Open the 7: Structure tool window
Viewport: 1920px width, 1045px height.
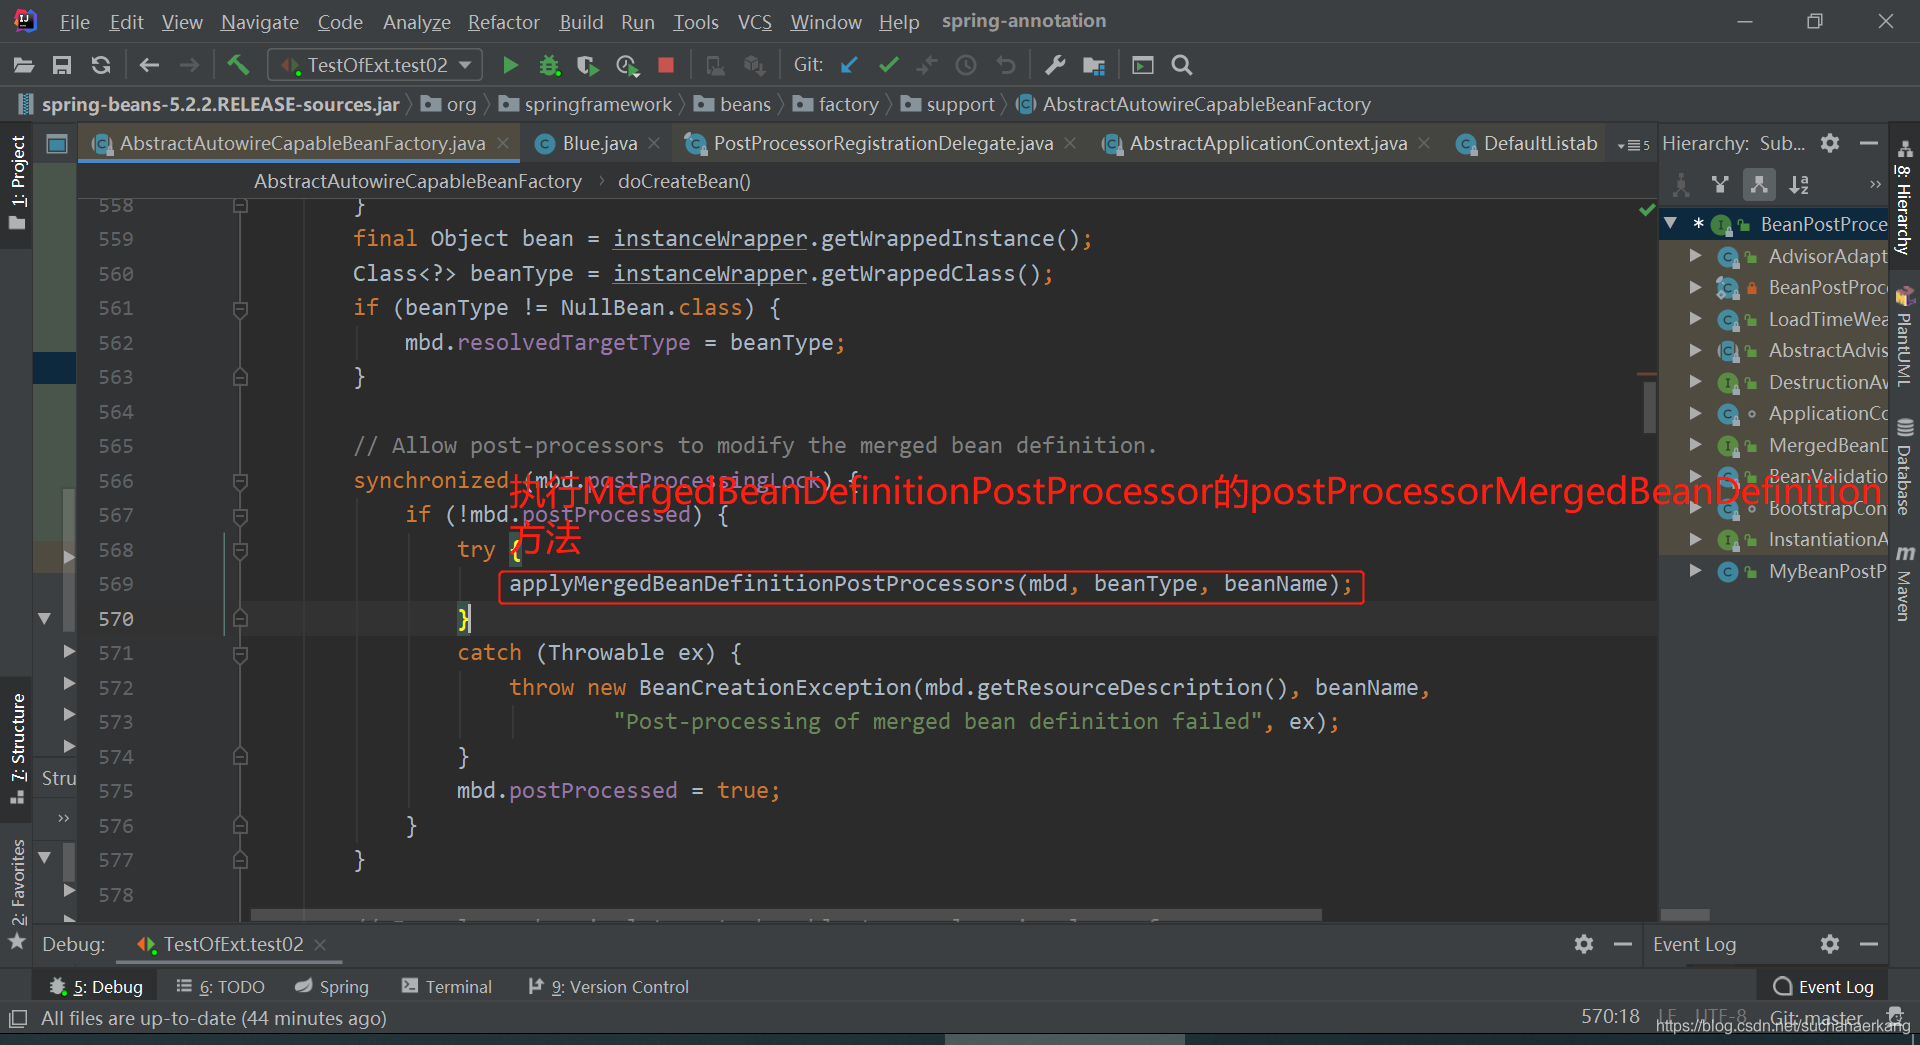(x=17, y=748)
